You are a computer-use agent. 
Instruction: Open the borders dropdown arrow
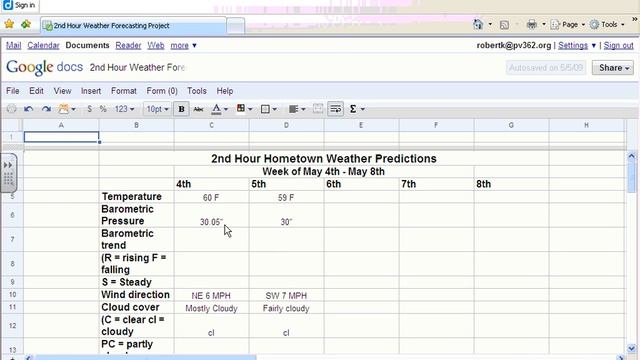click(x=274, y=109)
